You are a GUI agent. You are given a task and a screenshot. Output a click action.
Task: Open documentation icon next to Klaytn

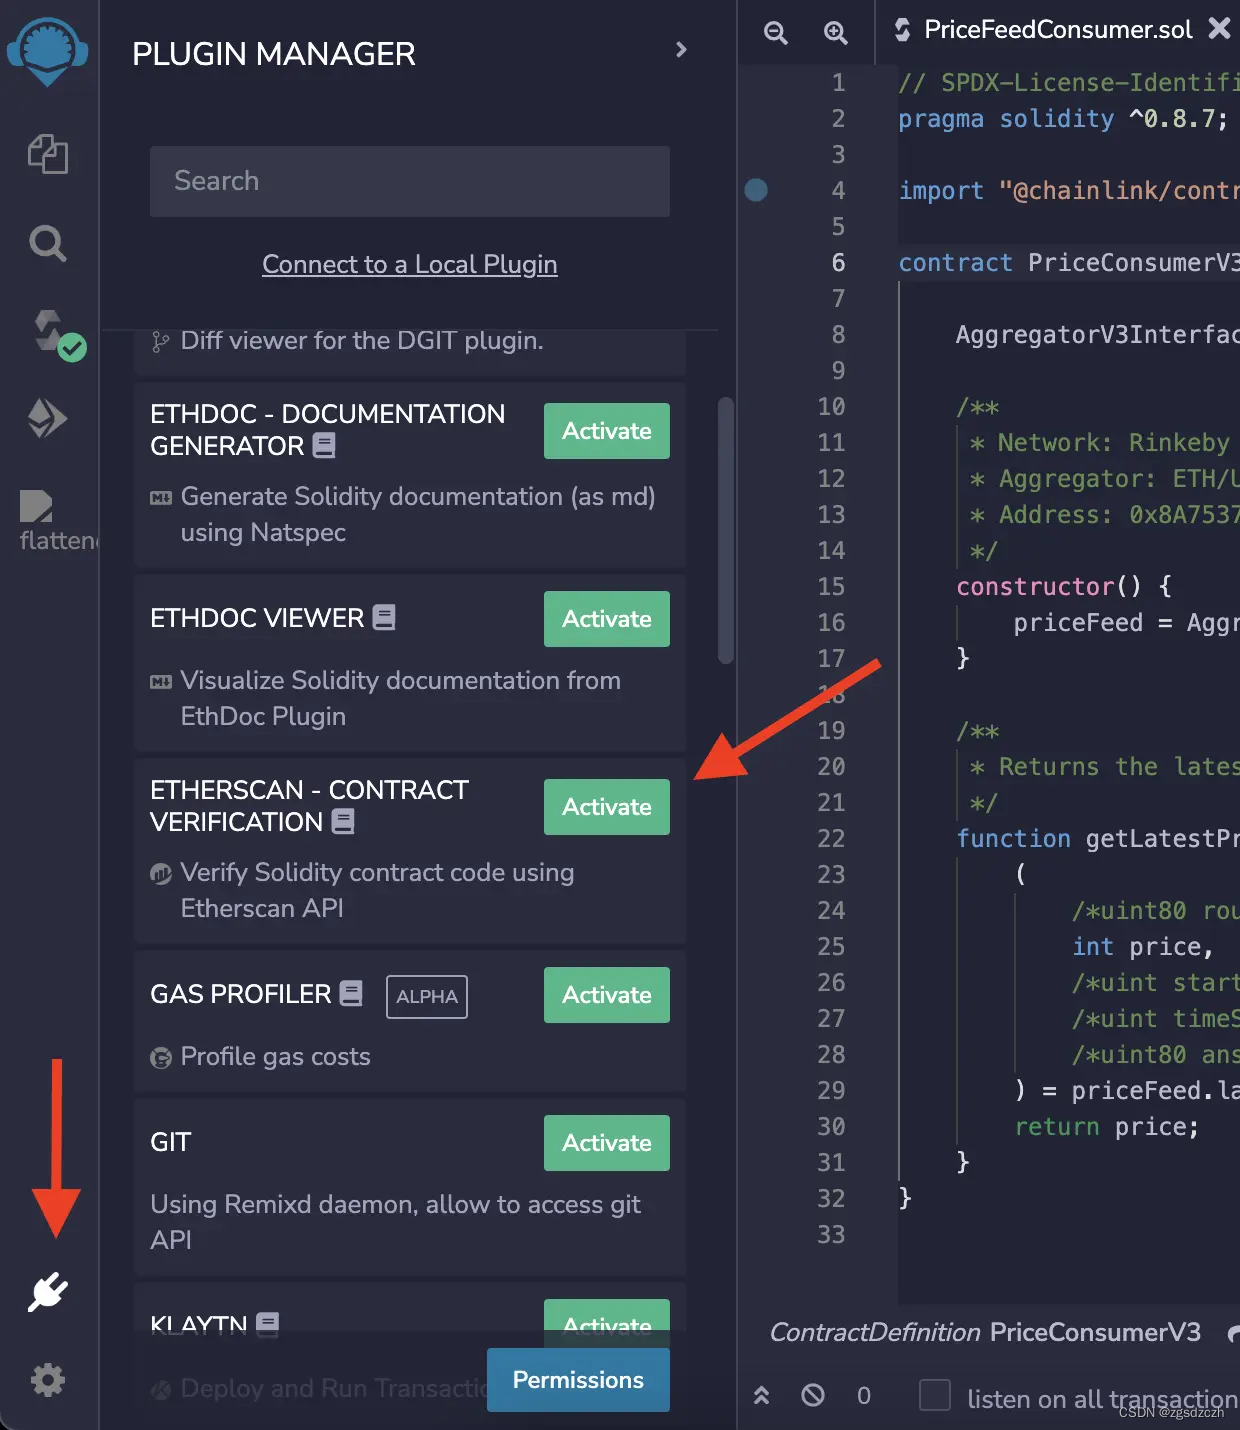coord(267,1324)
